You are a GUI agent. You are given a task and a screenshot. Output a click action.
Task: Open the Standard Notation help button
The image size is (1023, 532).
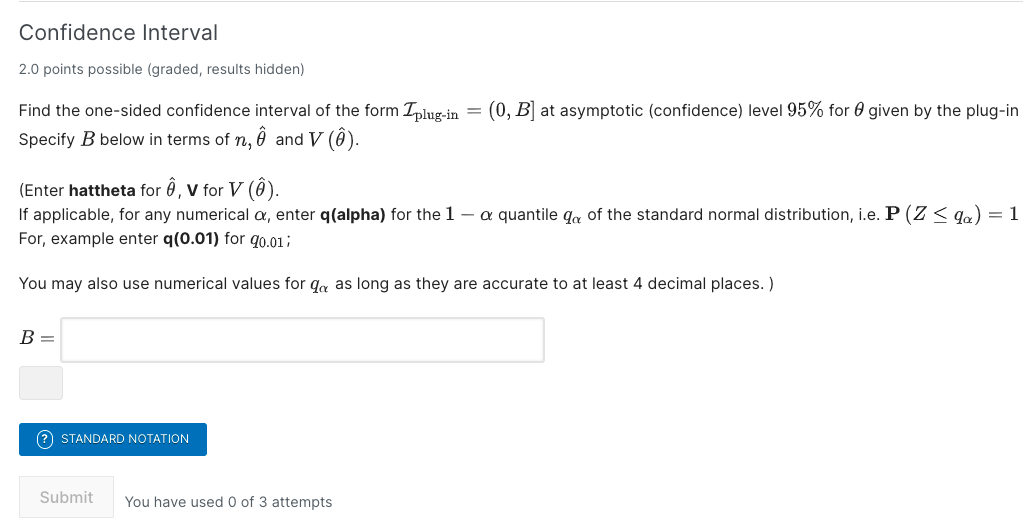[x=113, y=439]
